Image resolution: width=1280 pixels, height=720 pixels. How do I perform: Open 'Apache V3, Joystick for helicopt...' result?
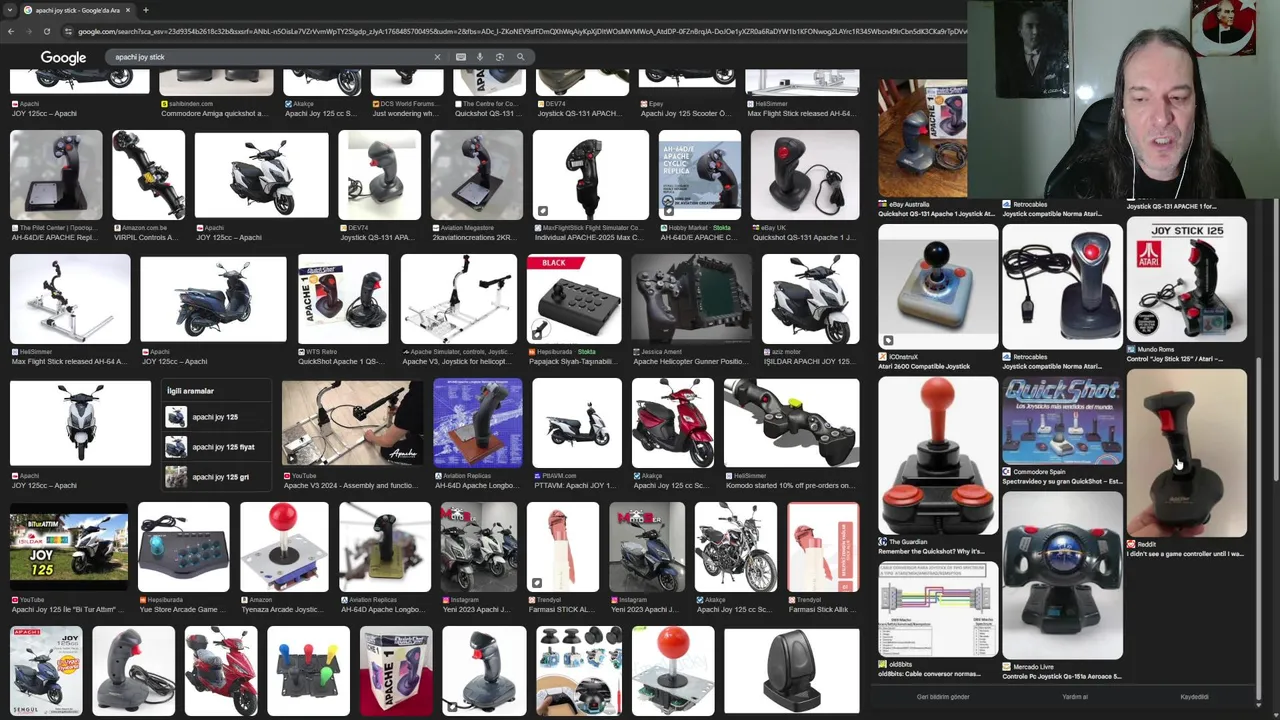tap(458, 310)
